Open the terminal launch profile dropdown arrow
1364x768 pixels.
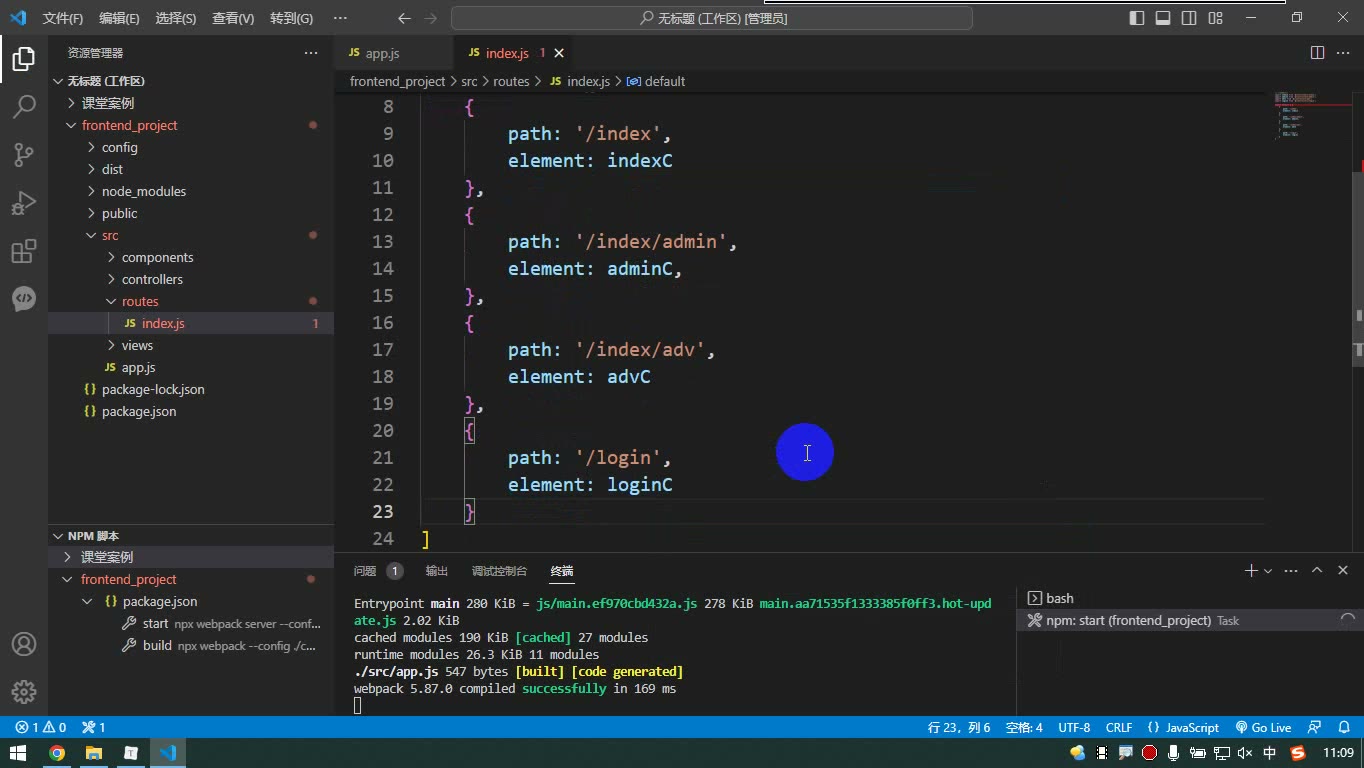click(x=1268, y=571)
